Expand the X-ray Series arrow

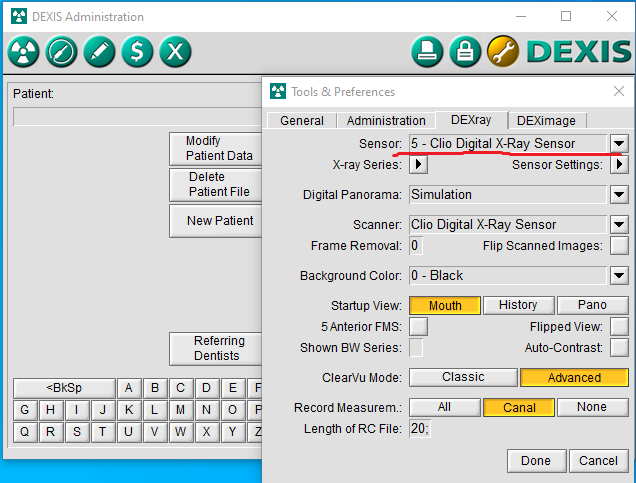tap(418, 165)
